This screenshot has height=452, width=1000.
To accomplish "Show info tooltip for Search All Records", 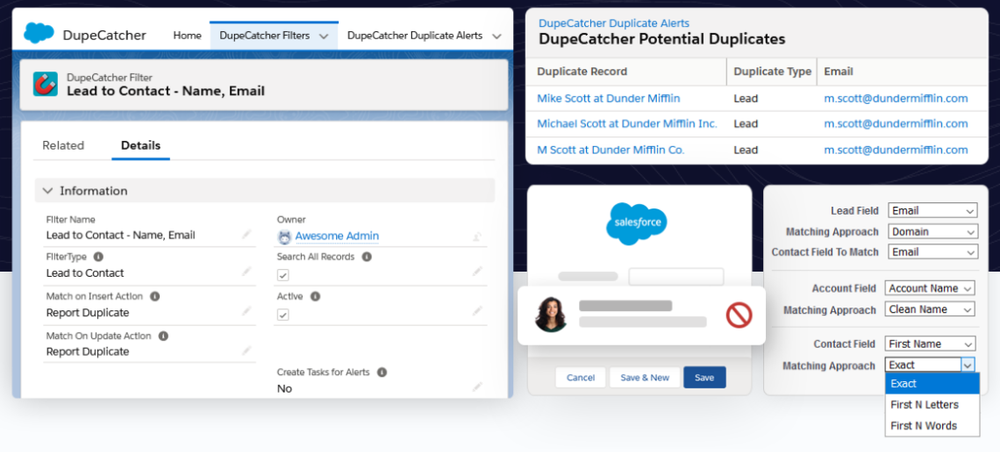I will click(x=367, y=257).
